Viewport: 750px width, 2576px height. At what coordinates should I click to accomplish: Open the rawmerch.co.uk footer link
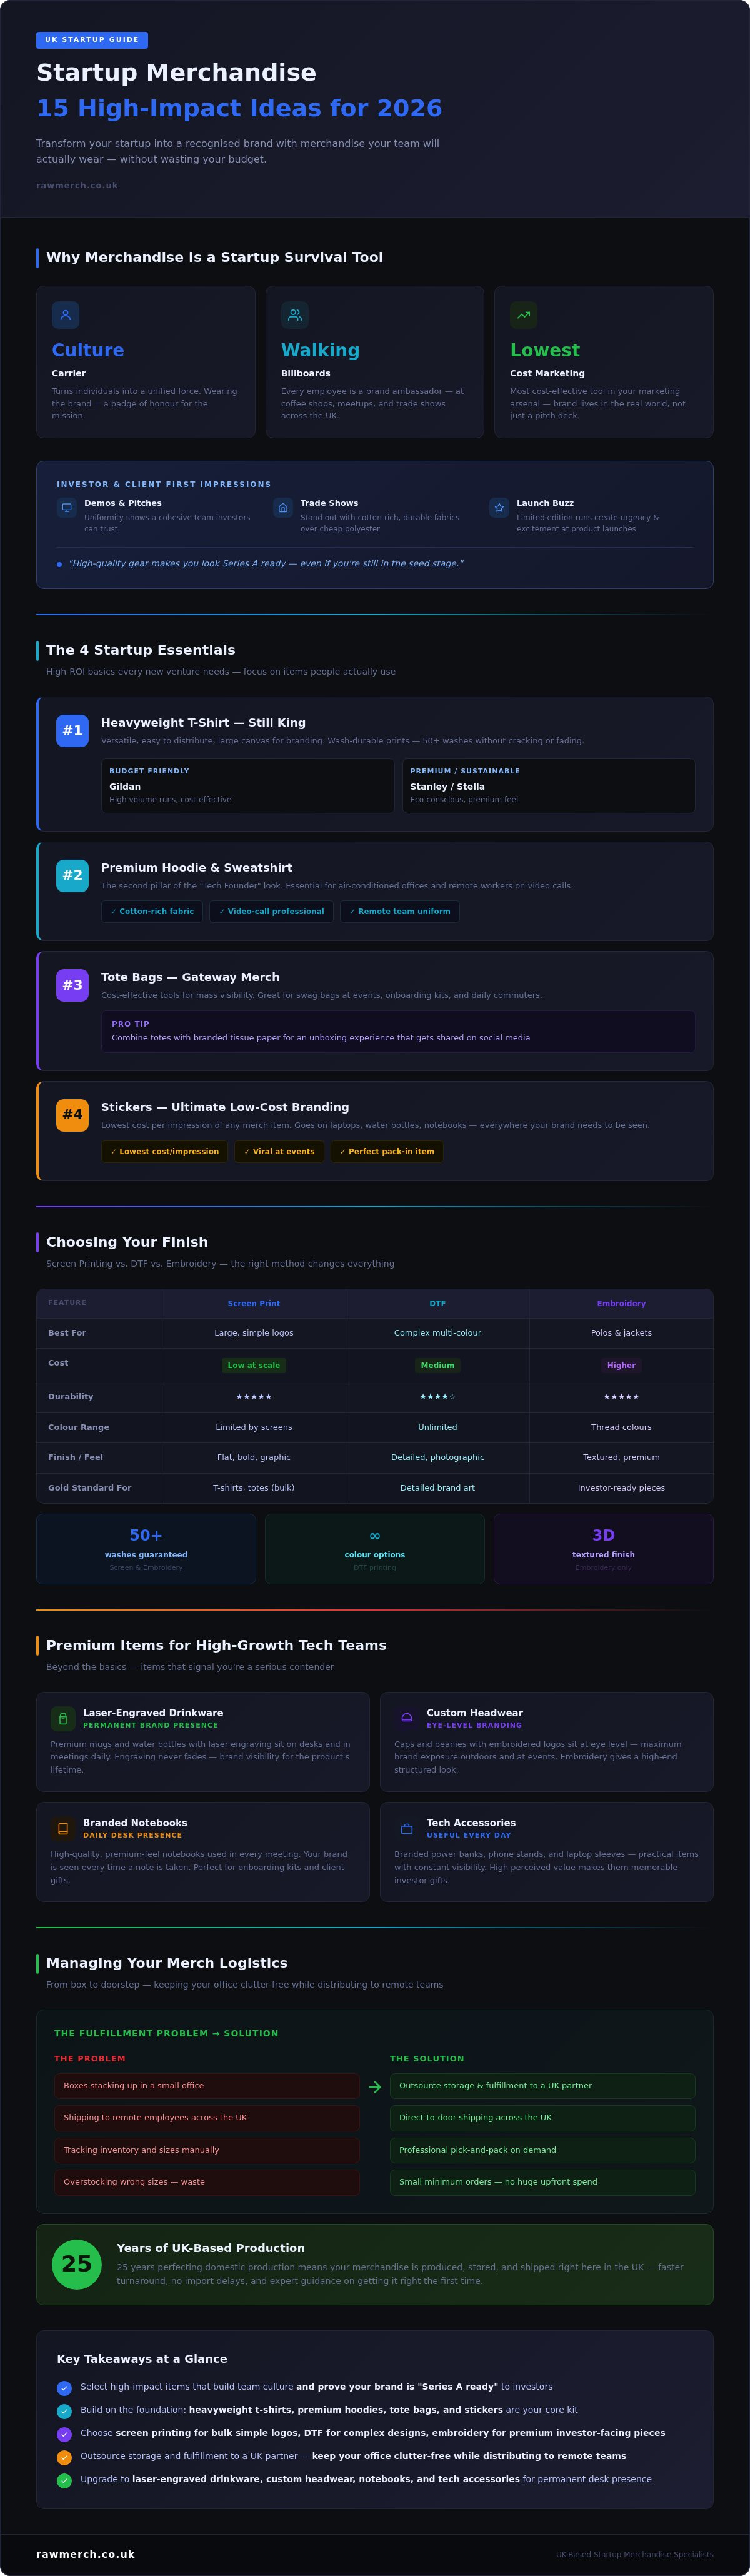[86, 2554]
